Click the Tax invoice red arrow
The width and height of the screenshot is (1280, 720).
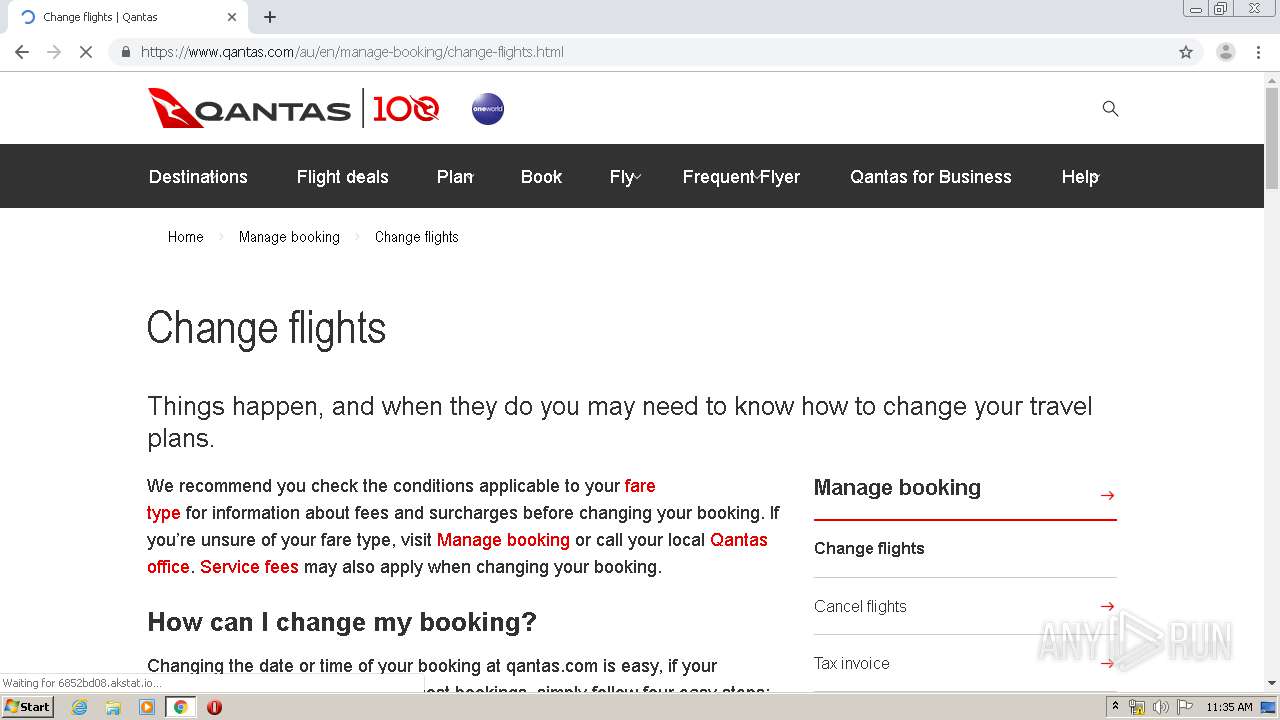point(1107,663)
